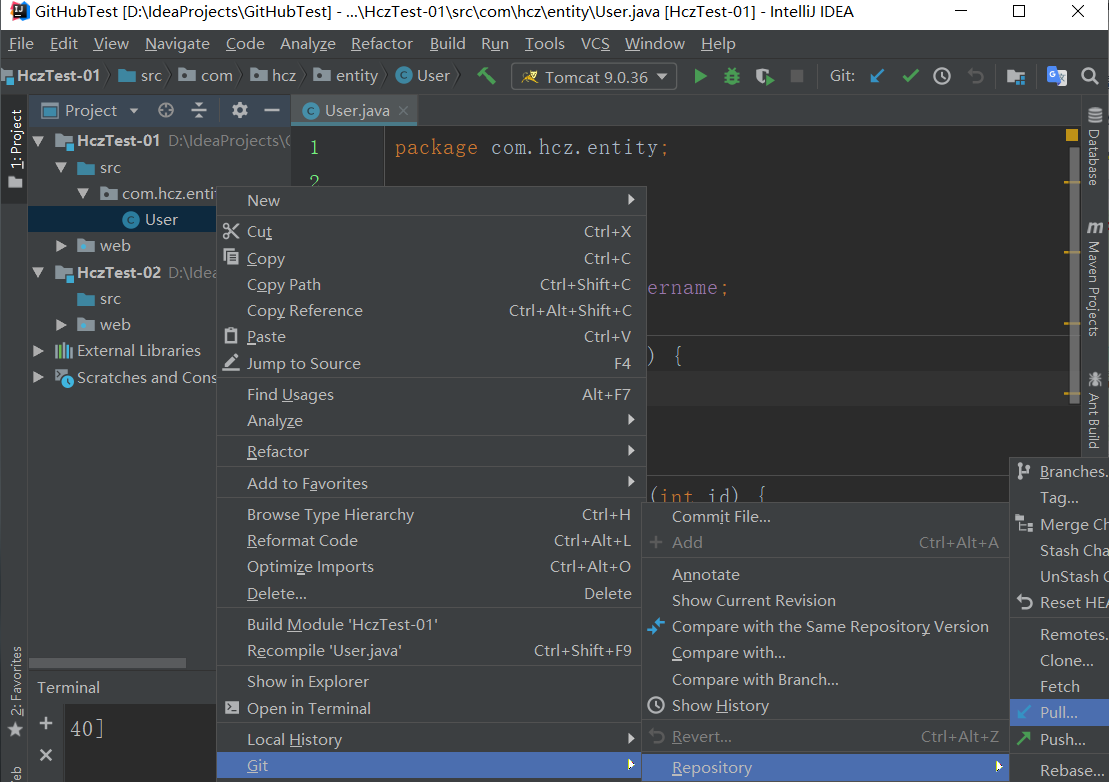Open Local History submenu in the context menu
Image resolution: width=1109 pixels, height=783 pixels.
click(x=431, y=739)
